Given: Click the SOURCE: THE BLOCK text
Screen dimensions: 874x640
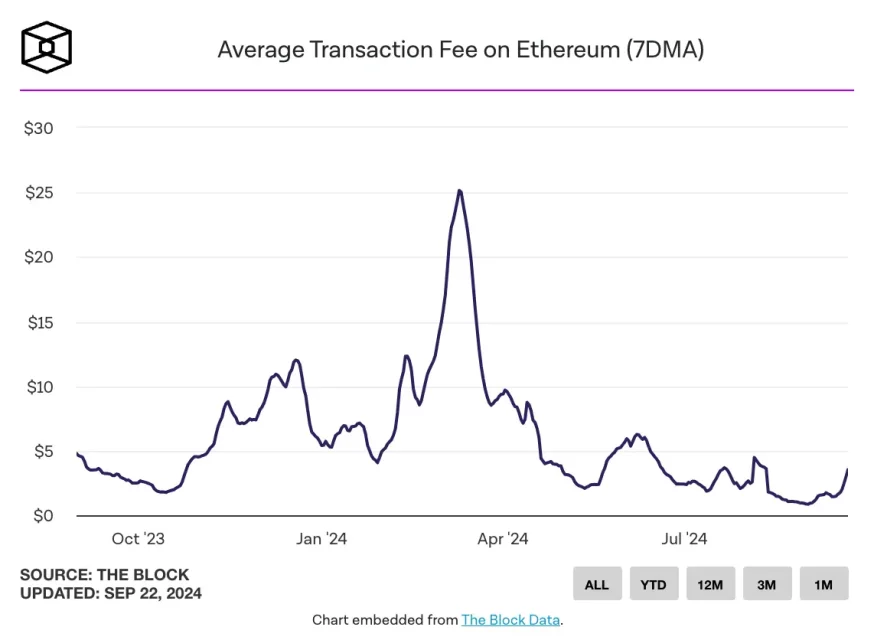Looking at the screenshot, I should pyautogui.click(x=104, y=575).
